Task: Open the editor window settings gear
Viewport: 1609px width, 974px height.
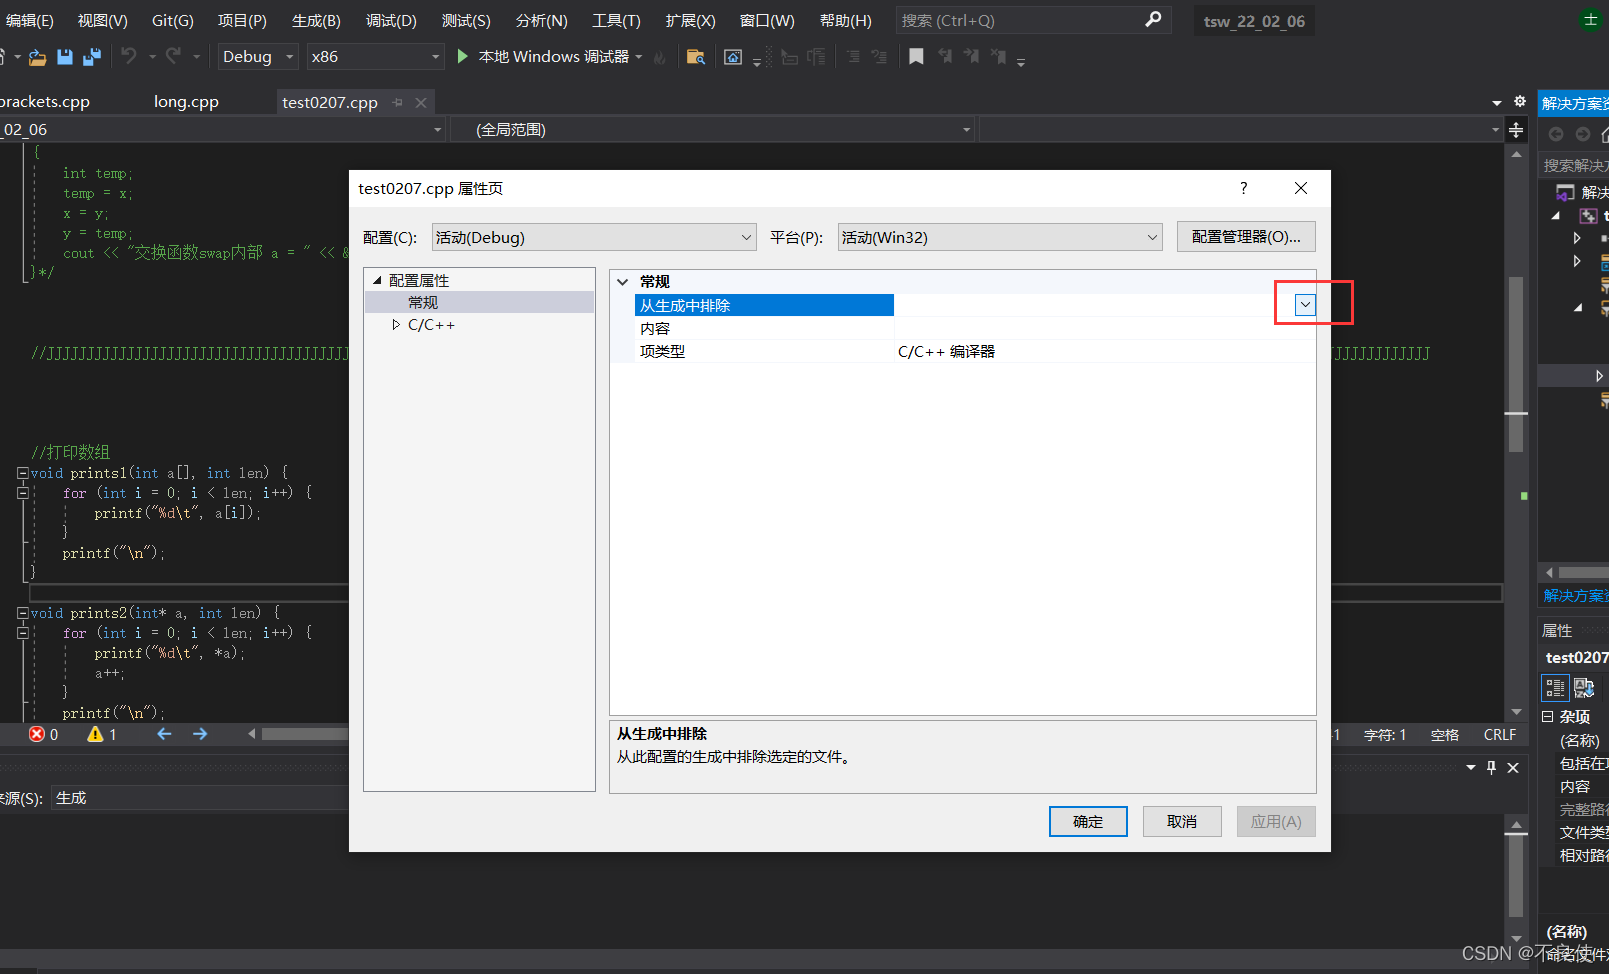Action: [x=1520, y=102]
